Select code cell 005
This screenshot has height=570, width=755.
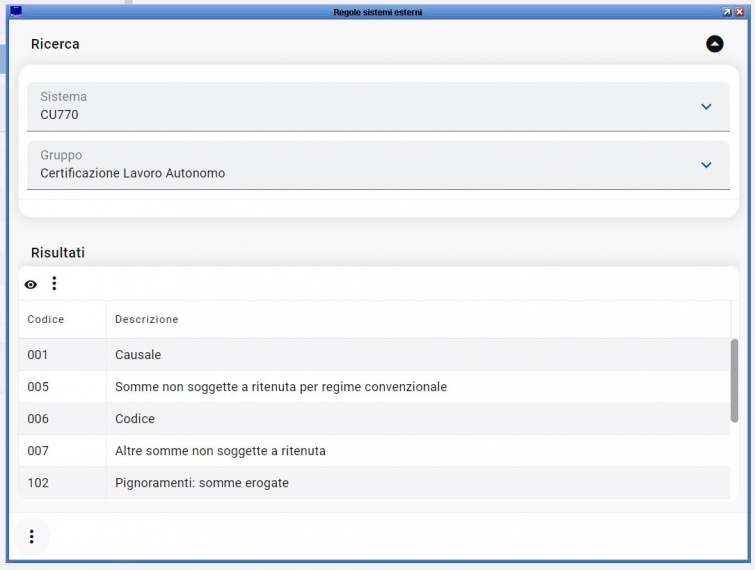[63, 387]
